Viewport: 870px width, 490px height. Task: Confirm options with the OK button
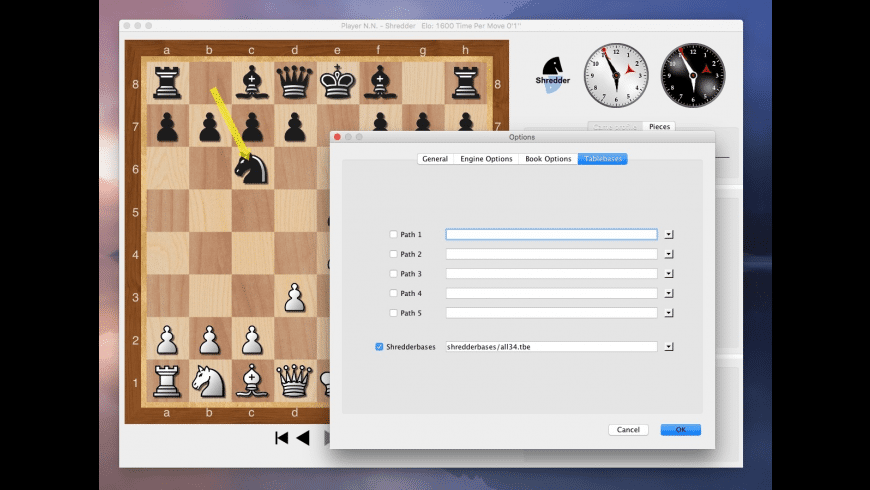pyautogui.click(x=680, y=430)
